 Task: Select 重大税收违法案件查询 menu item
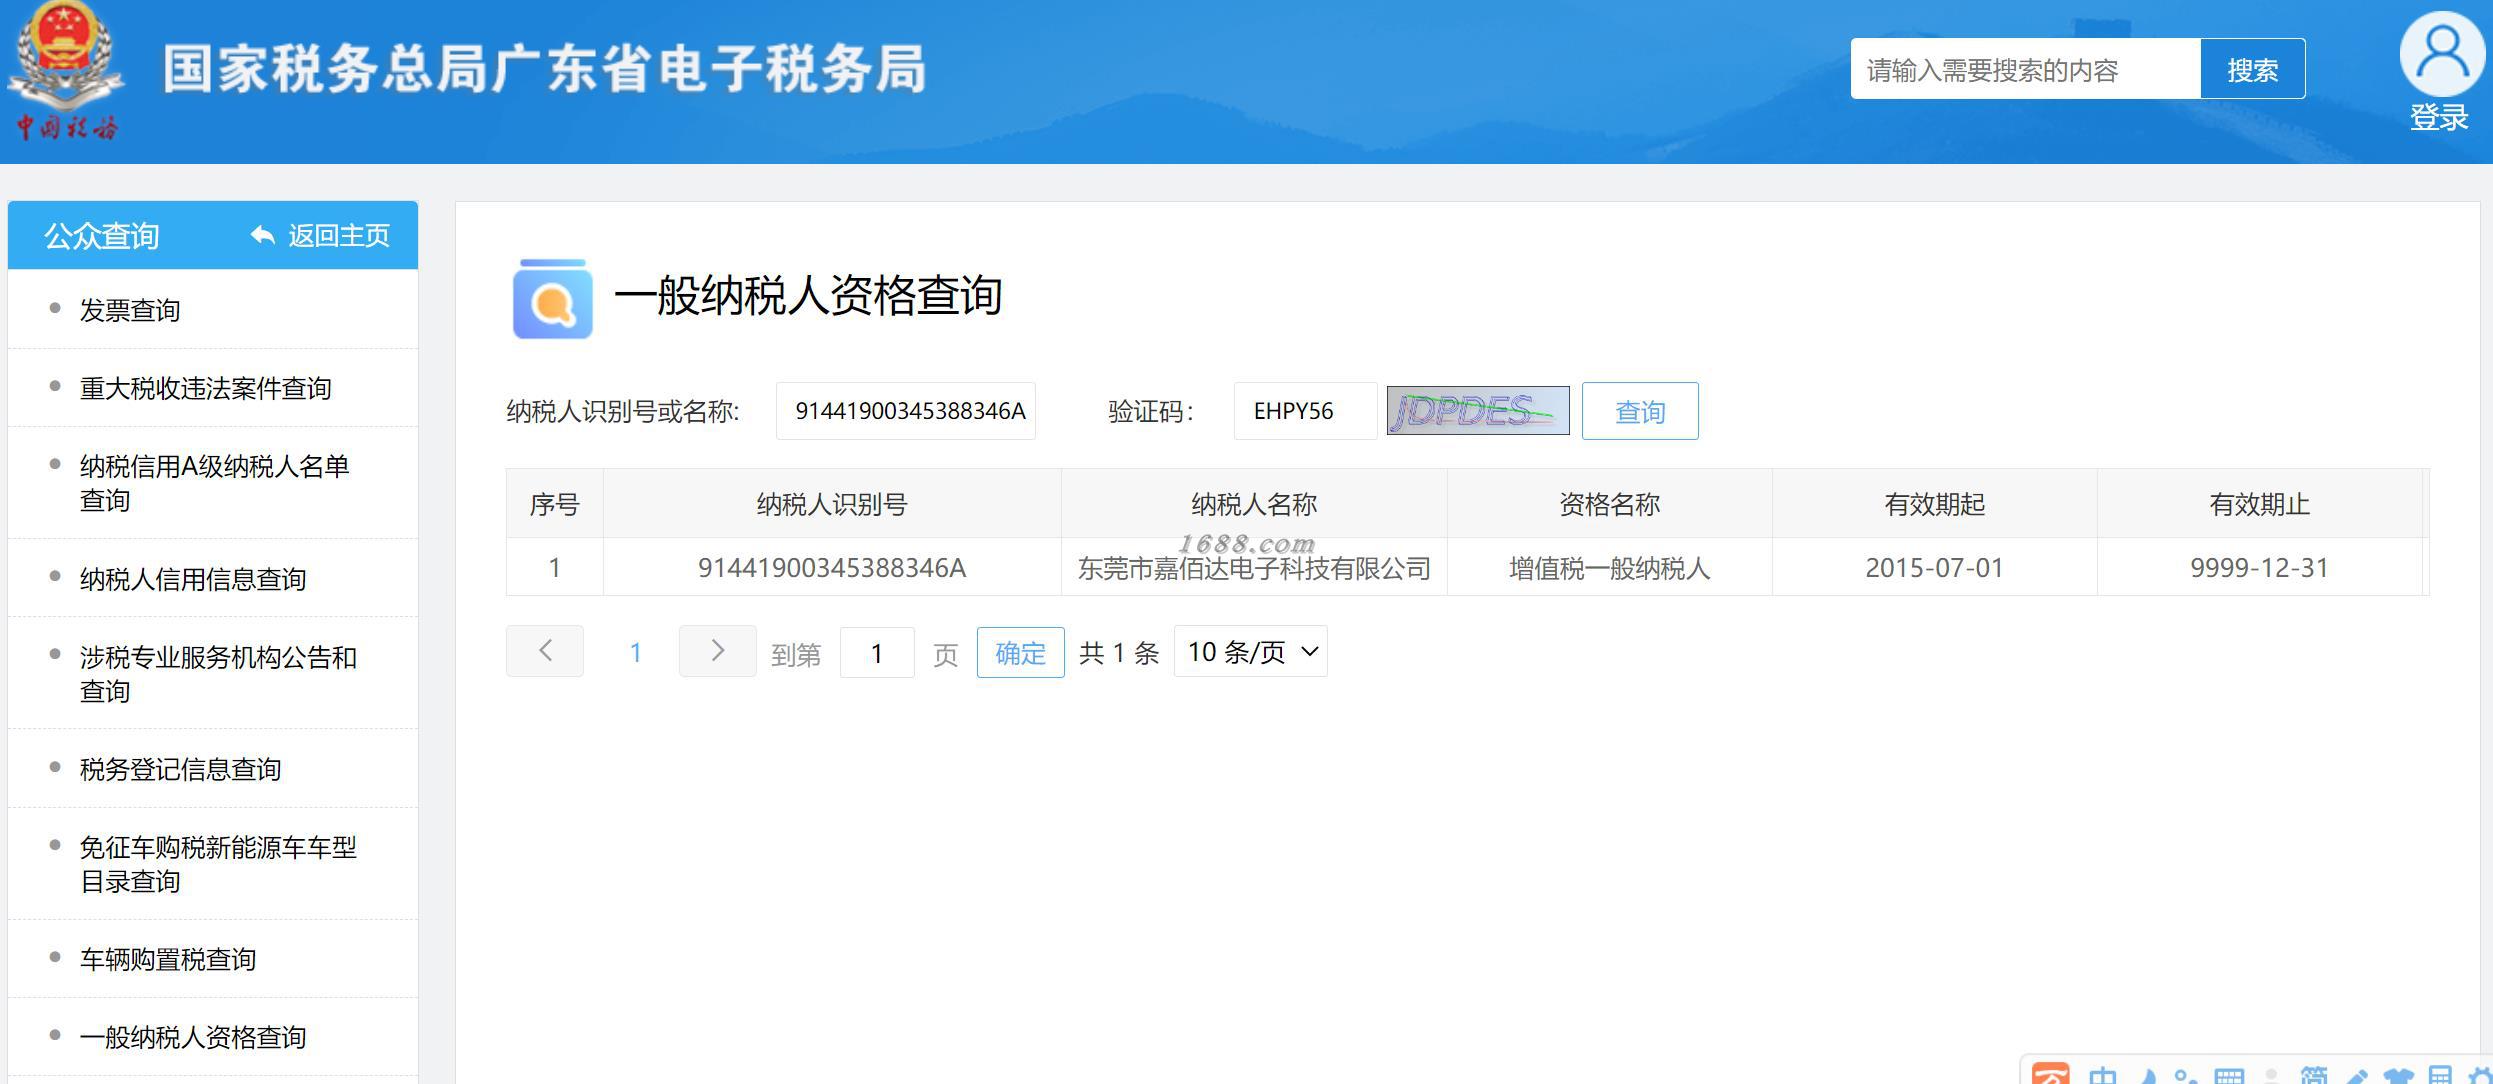coord(205,388)
